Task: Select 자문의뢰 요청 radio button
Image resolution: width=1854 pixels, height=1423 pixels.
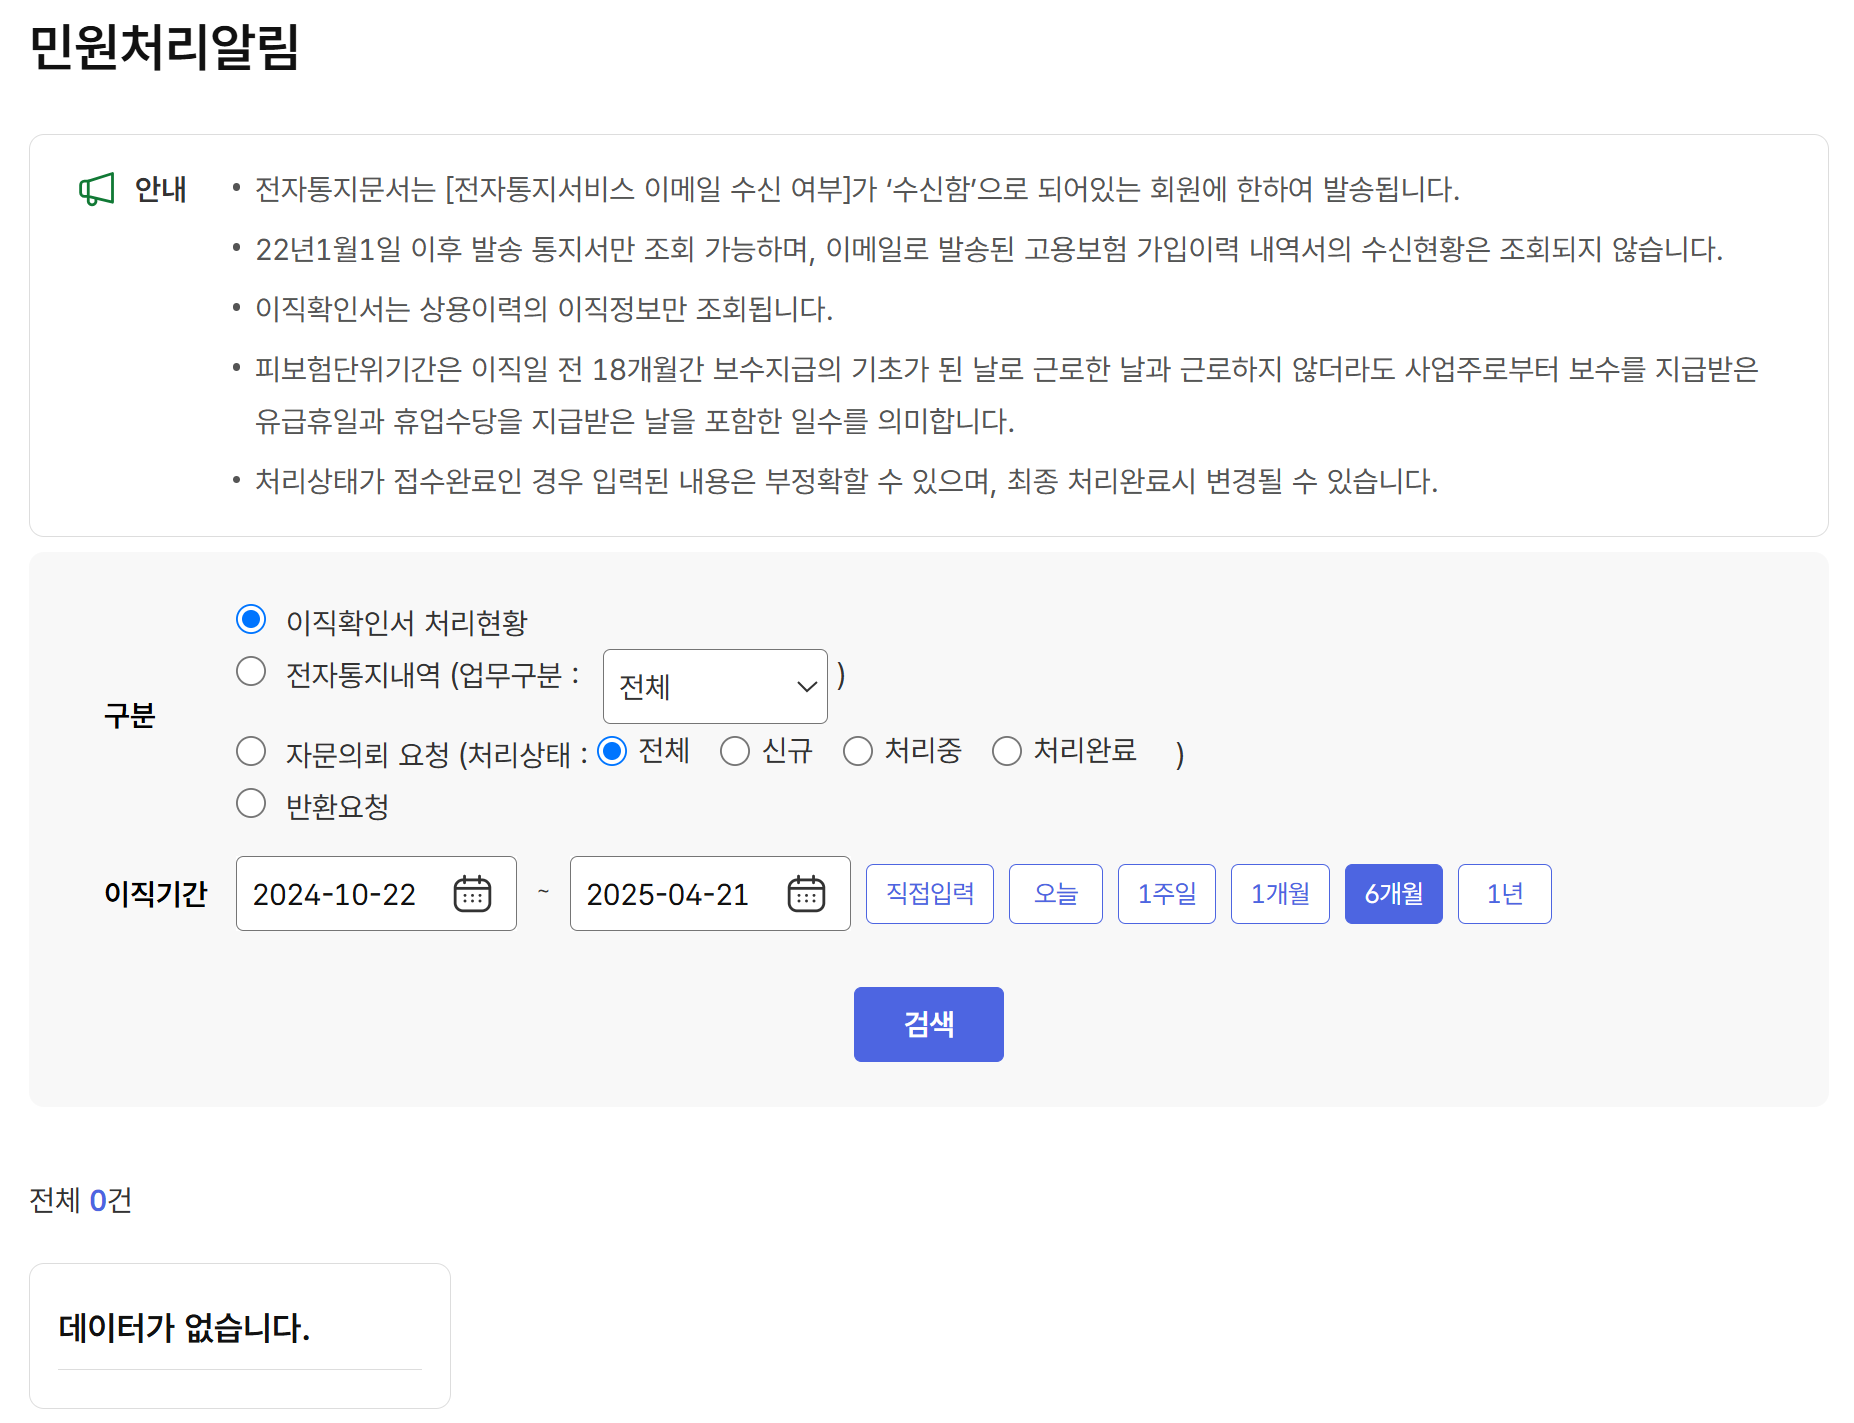Action: point(251,751)
